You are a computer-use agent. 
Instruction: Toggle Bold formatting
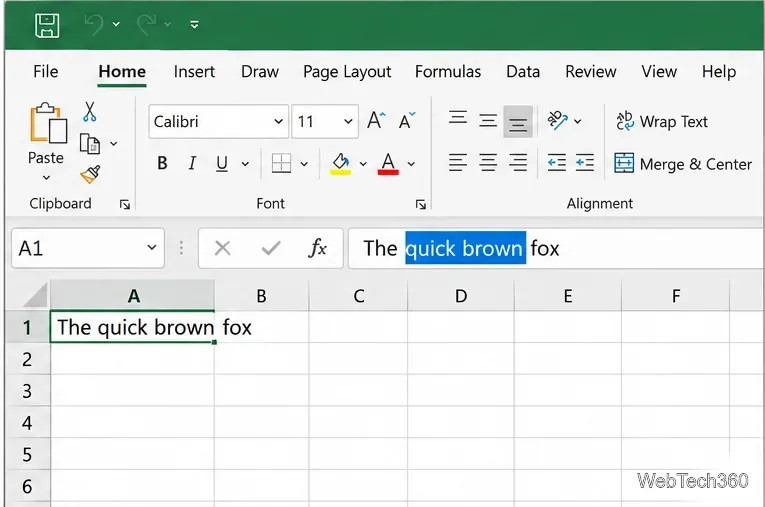click(162, 163)
